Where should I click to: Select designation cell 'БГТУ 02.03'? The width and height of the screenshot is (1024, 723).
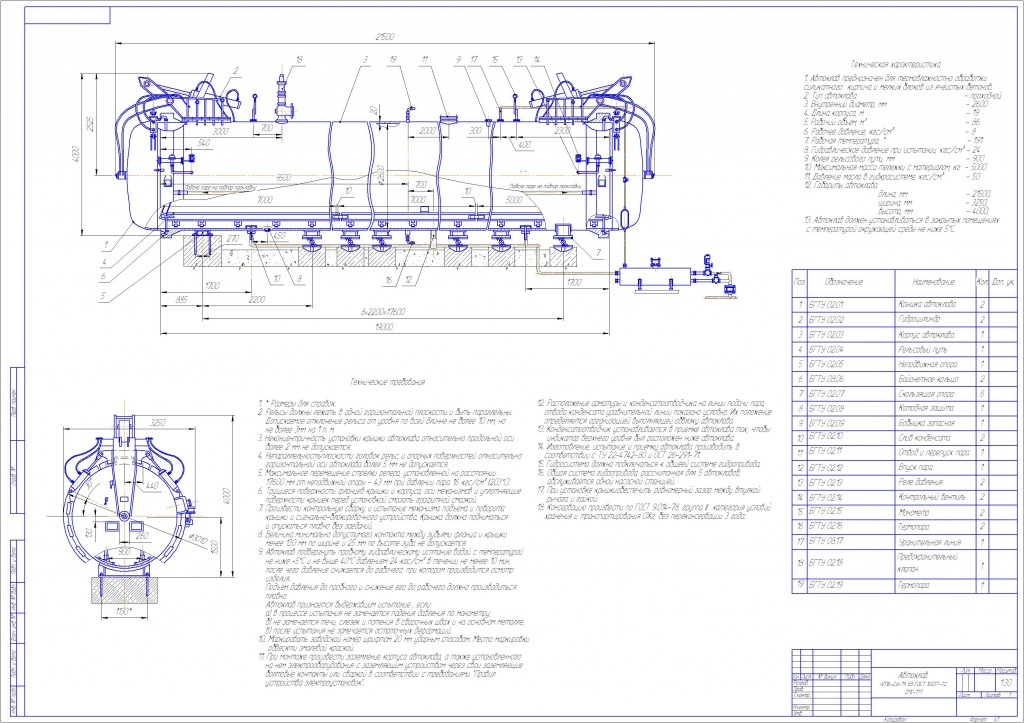850,334
